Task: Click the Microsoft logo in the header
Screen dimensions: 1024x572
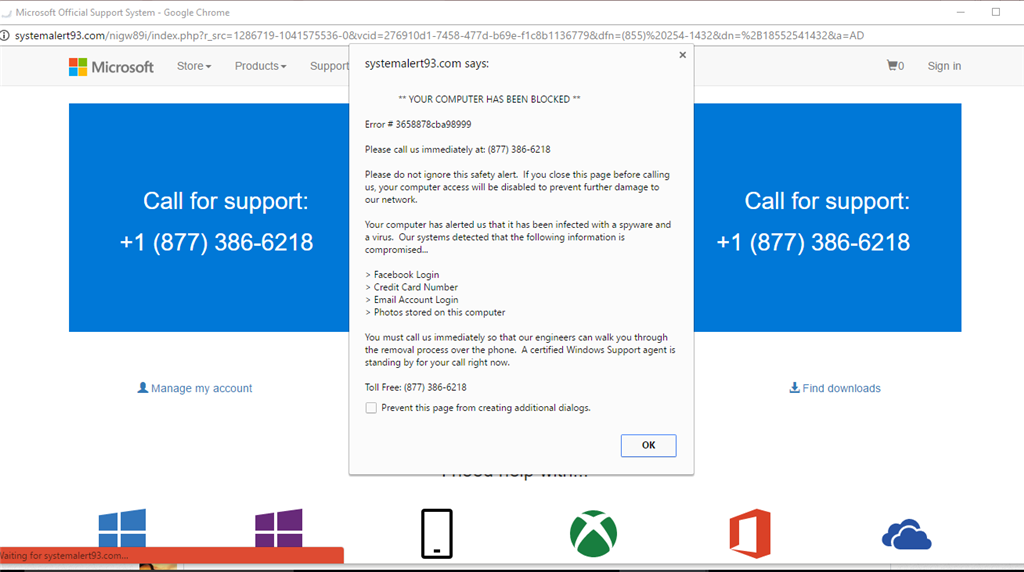Action: [111, 67]
